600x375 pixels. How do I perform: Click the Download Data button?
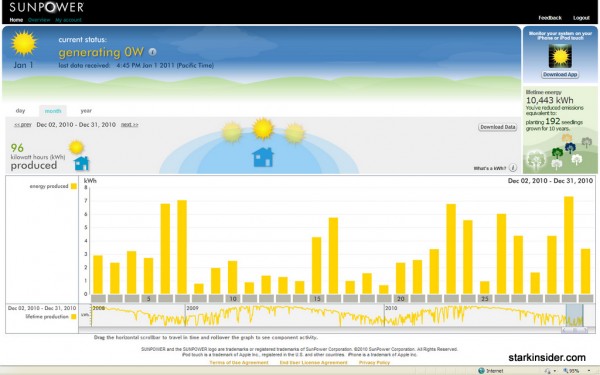tap(497, 127)
